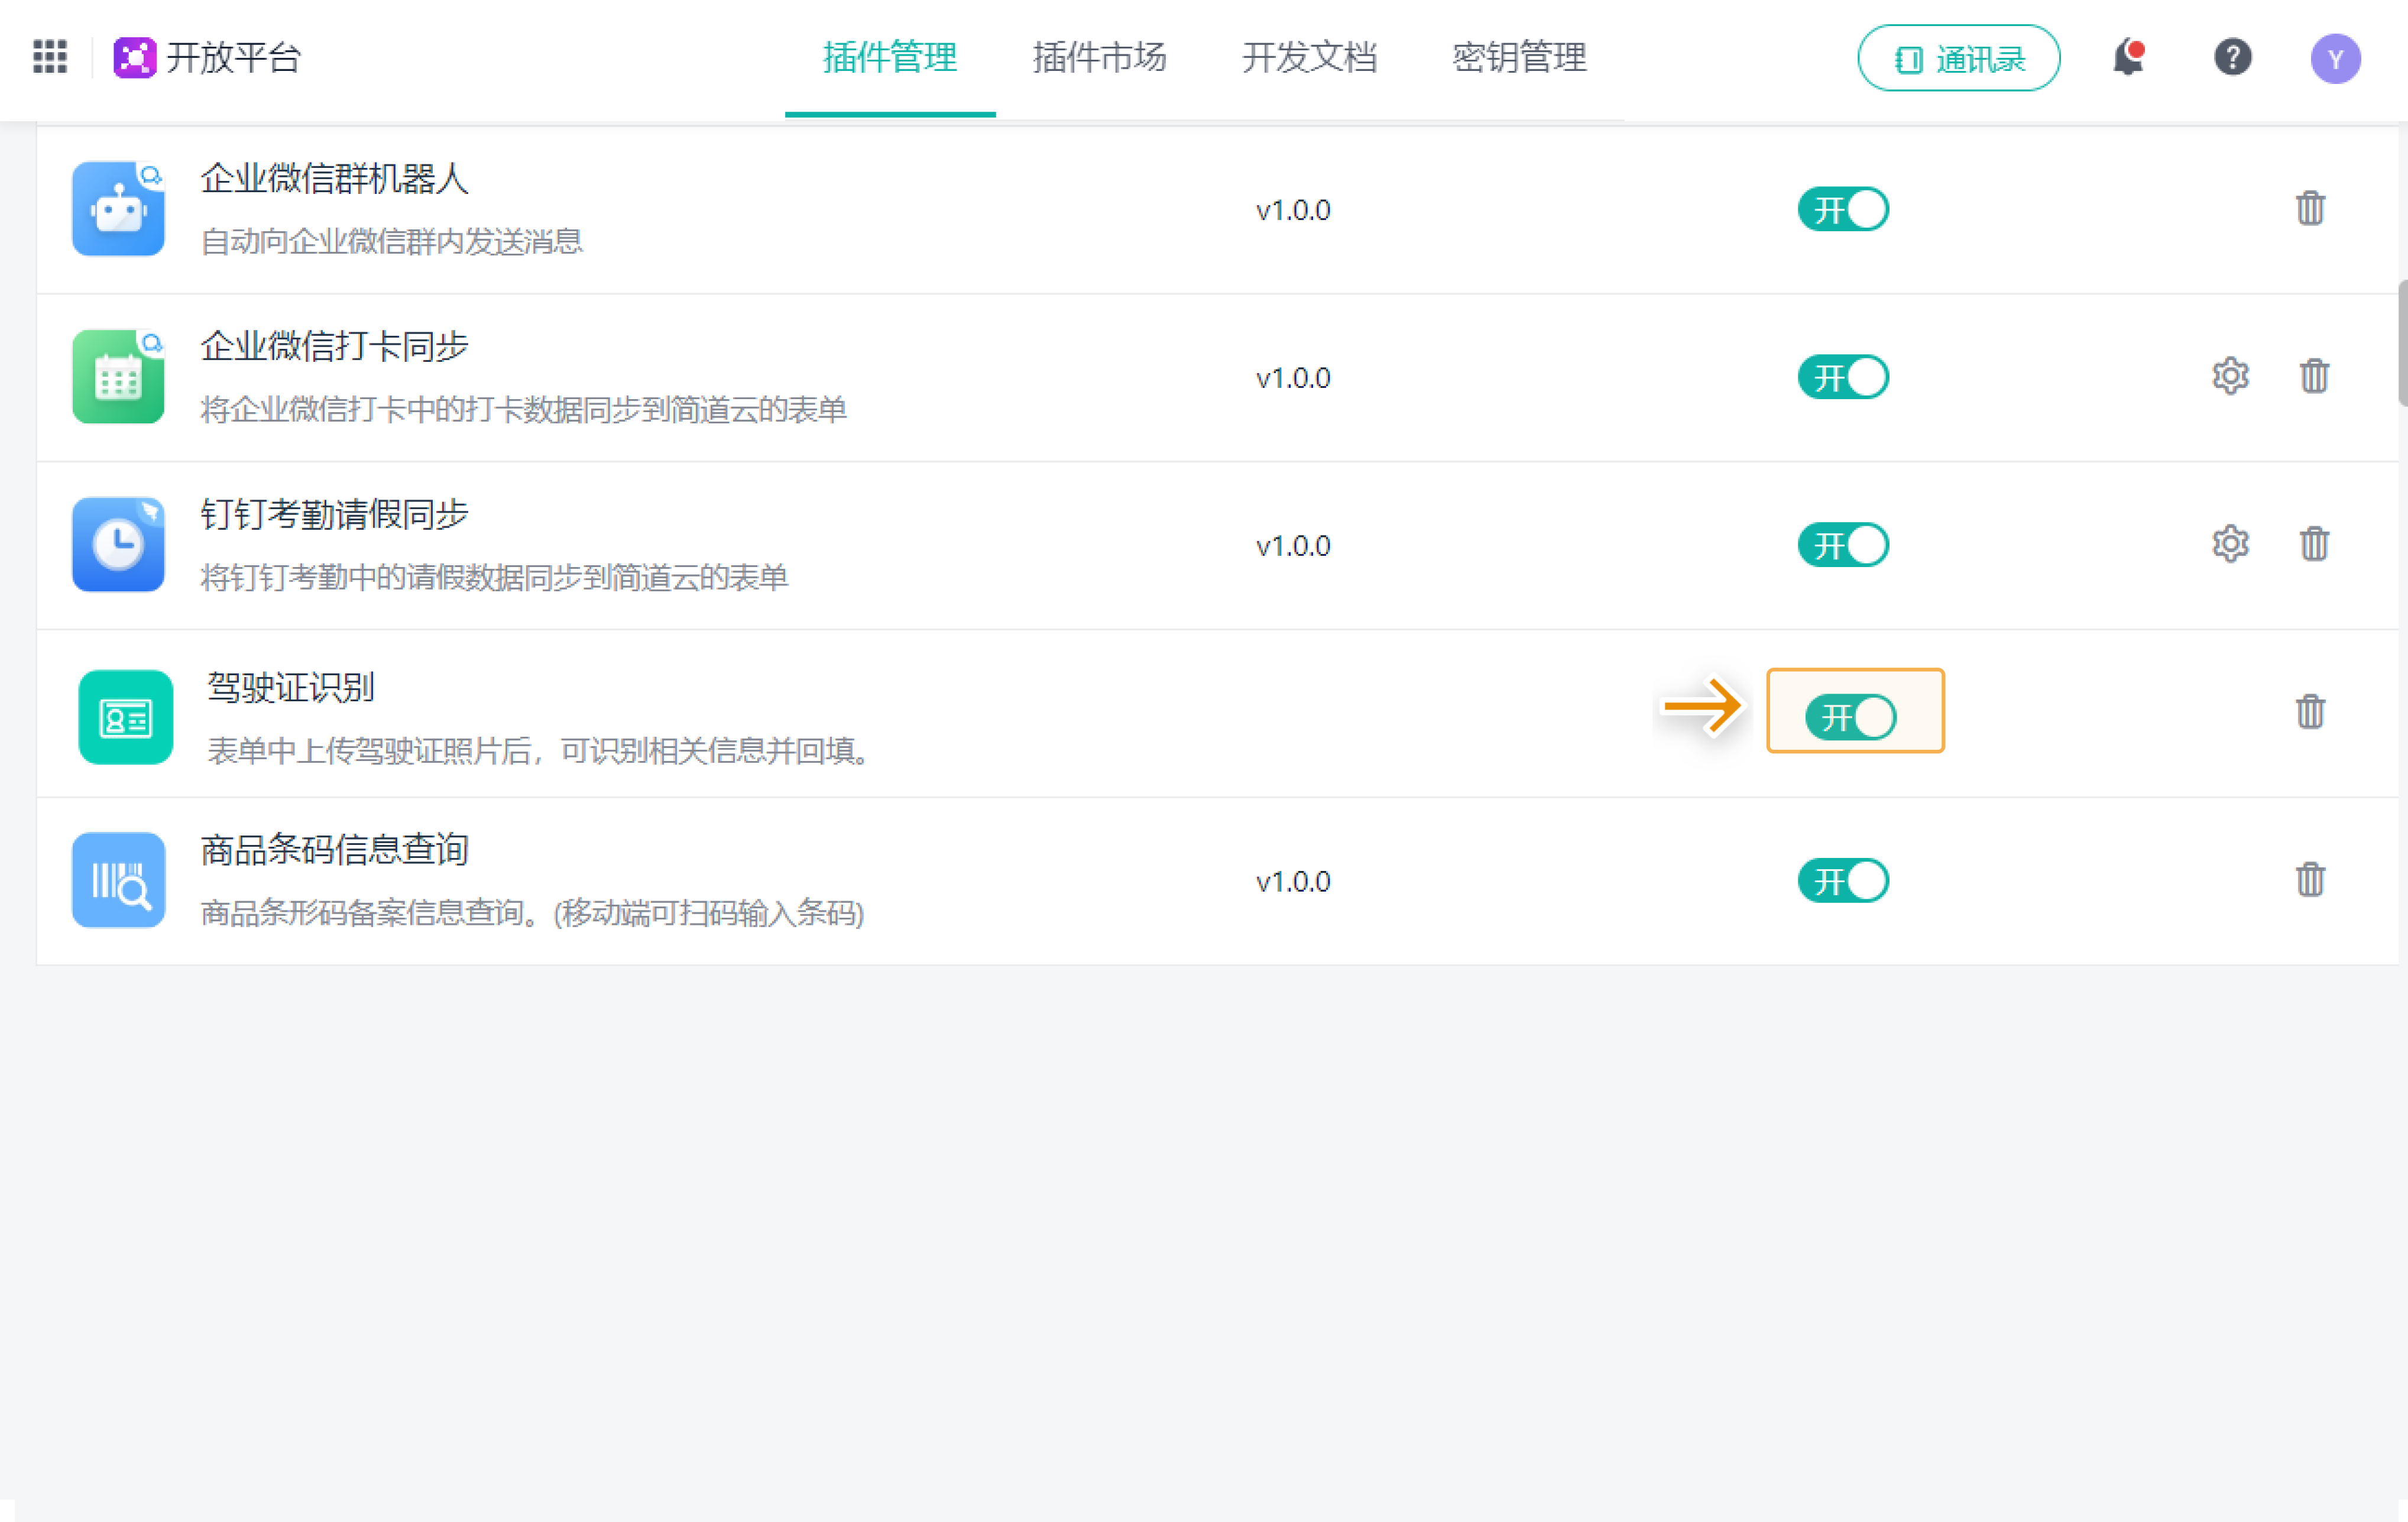The height and width of the screenshot is (1522, 2408).
Task: Click trash icon for 钉钉考勤请假同步
Action: pos(2314,545)
